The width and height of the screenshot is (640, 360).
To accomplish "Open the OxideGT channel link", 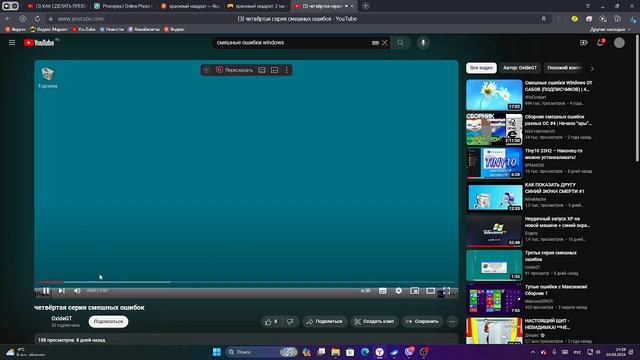I will click(x=61, y=318).
